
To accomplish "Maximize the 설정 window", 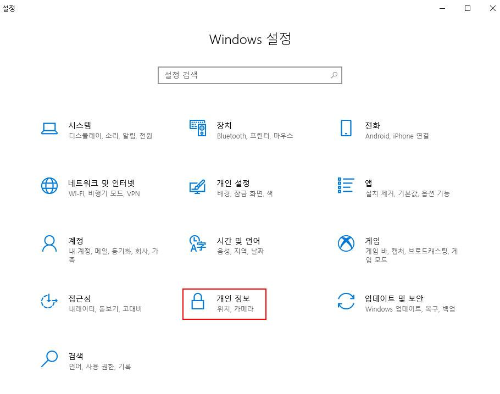I will click(x=468, y=8).
